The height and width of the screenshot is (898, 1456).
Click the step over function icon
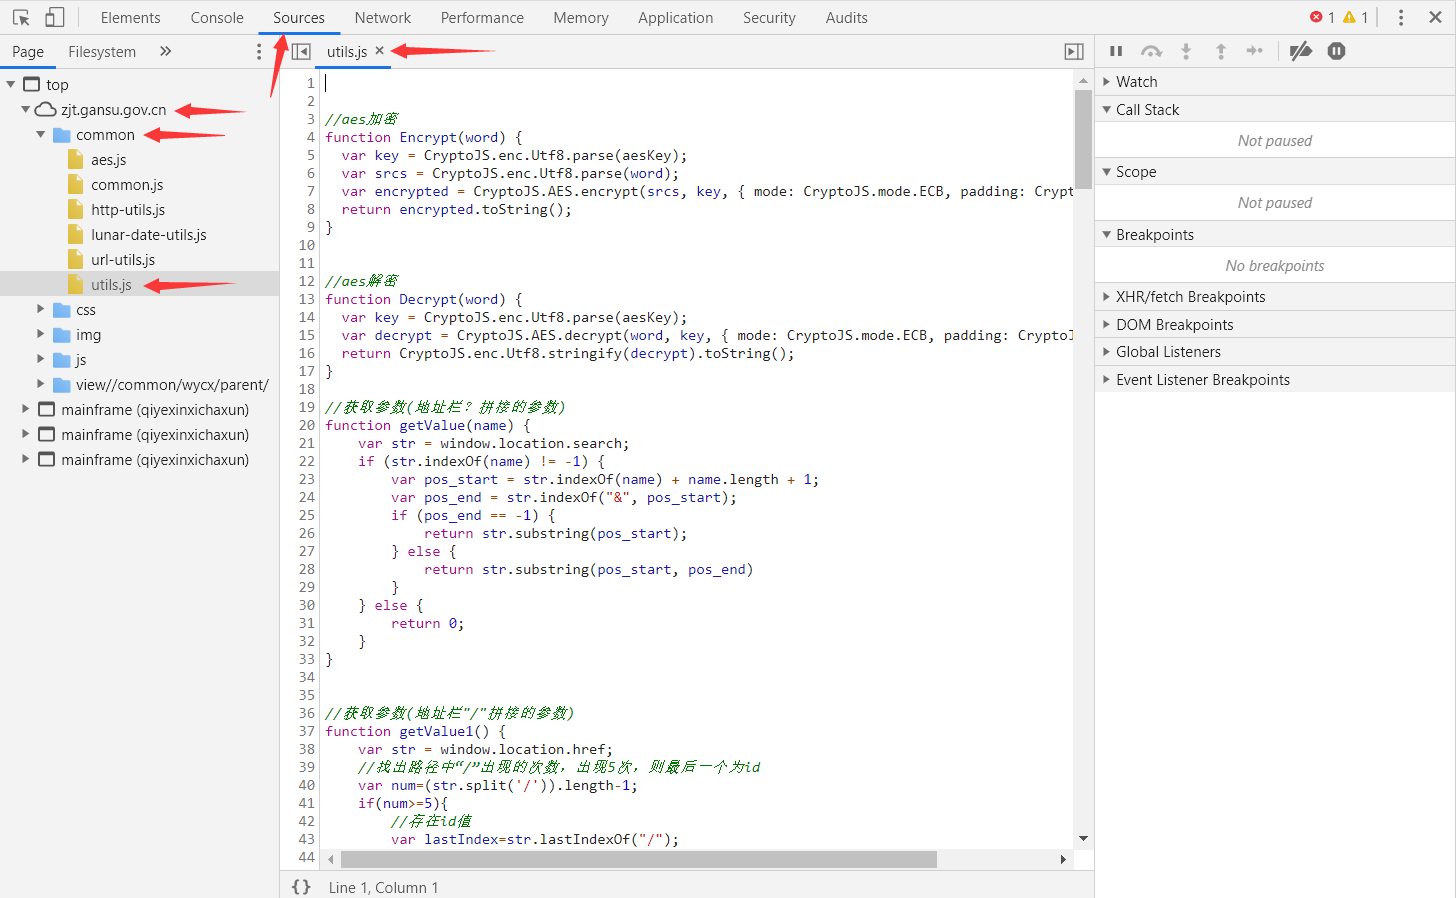coord(1151,51)
